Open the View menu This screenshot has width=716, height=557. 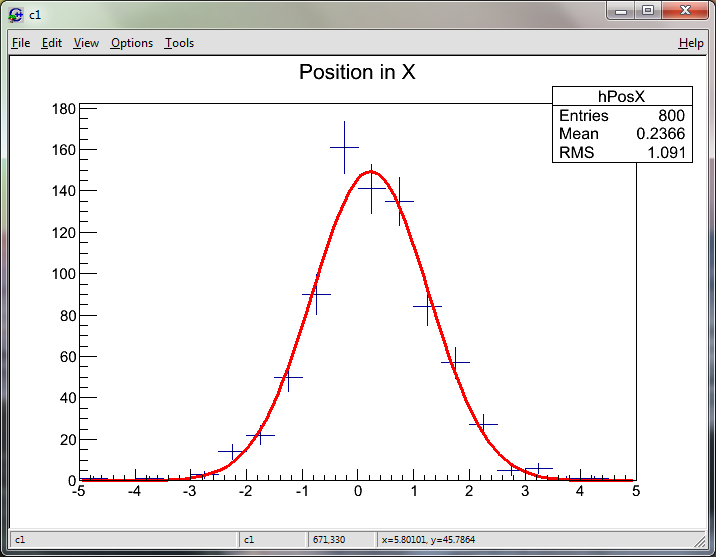(86, 43)
